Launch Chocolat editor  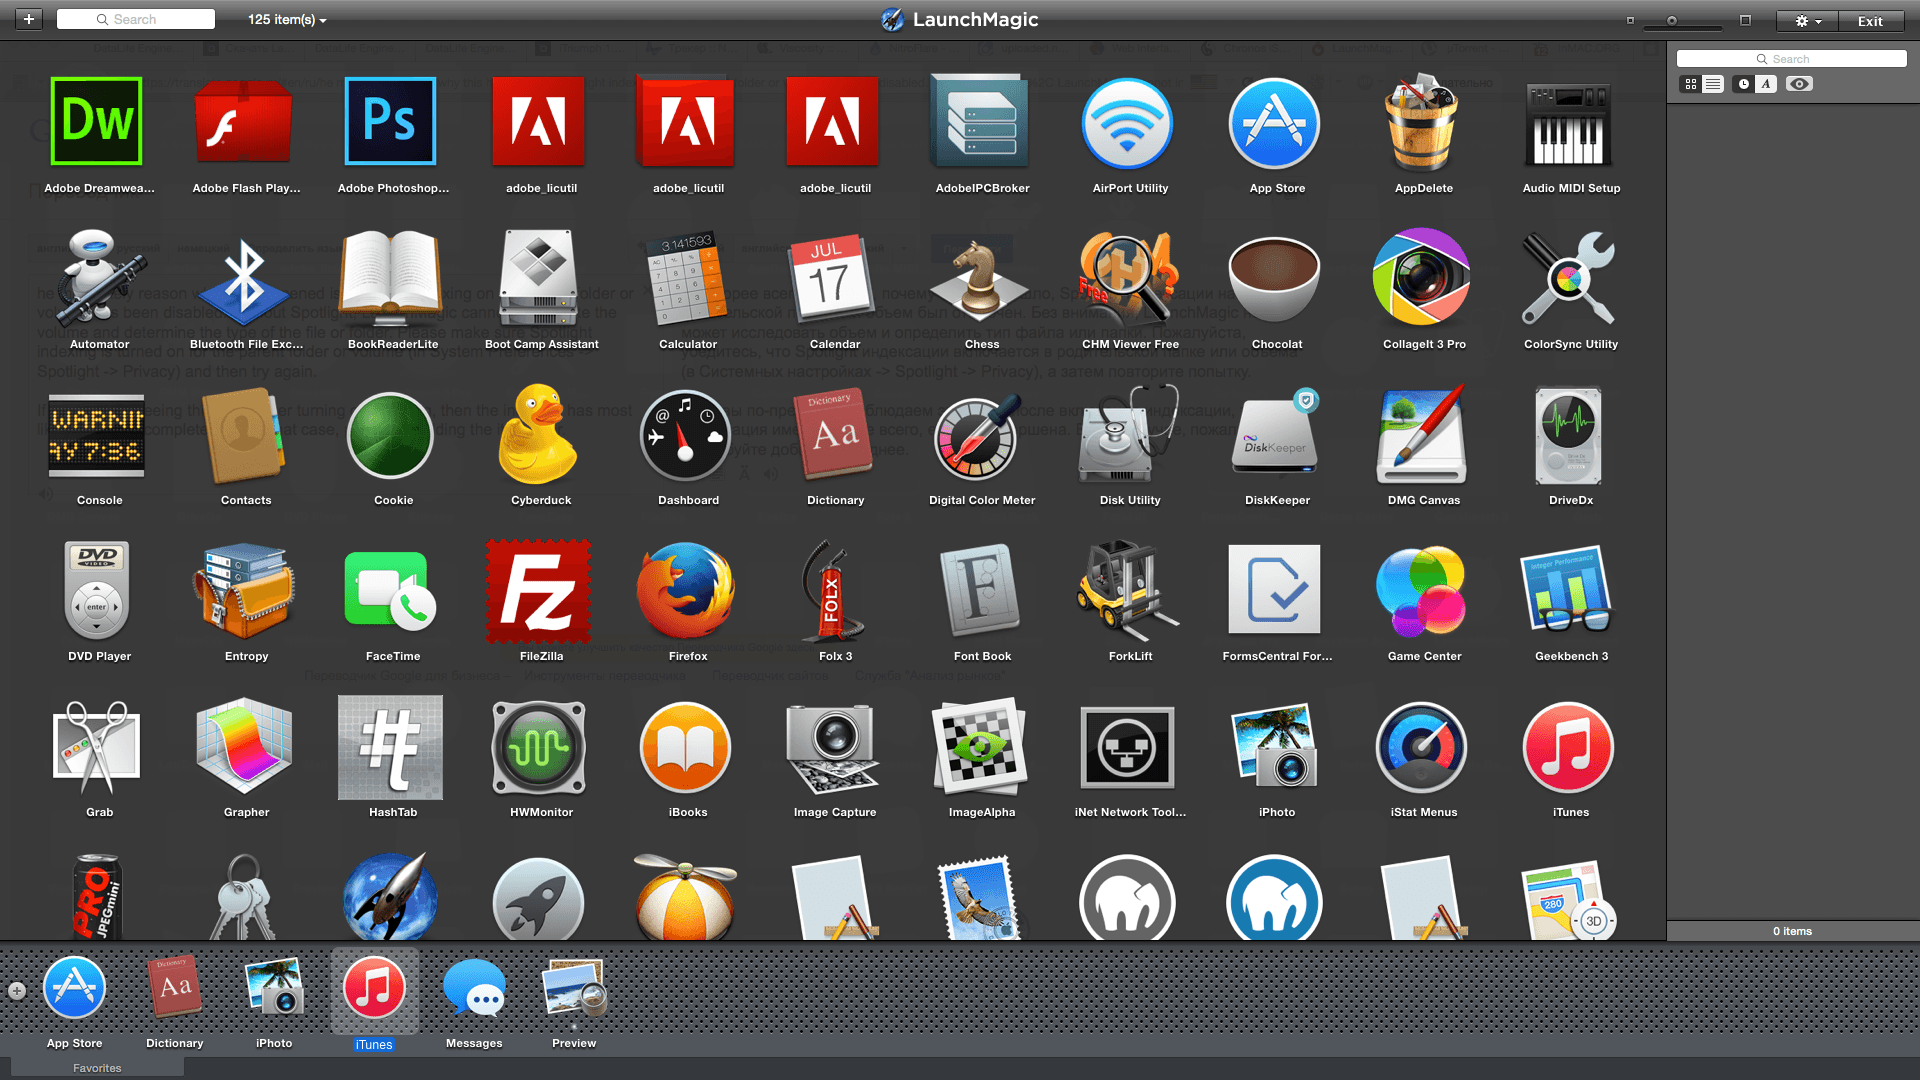(1274, 278)
